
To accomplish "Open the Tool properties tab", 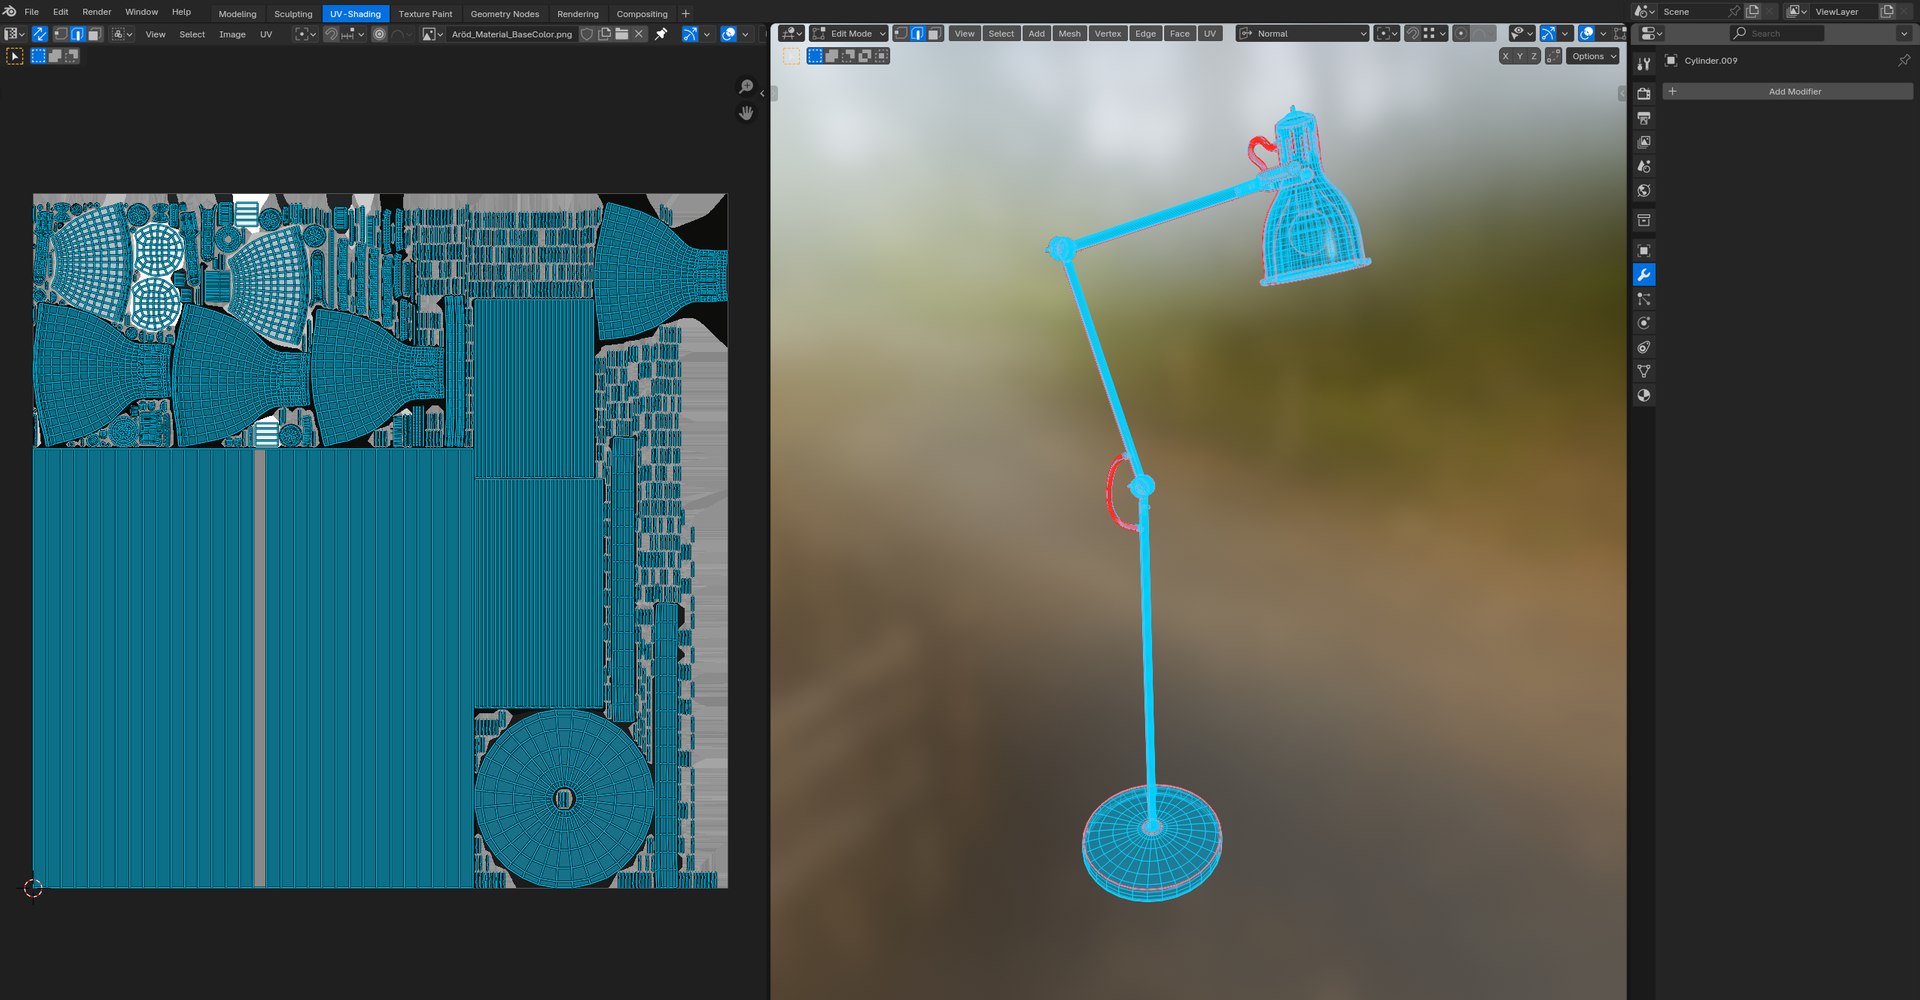I will tap(1643, 63).
